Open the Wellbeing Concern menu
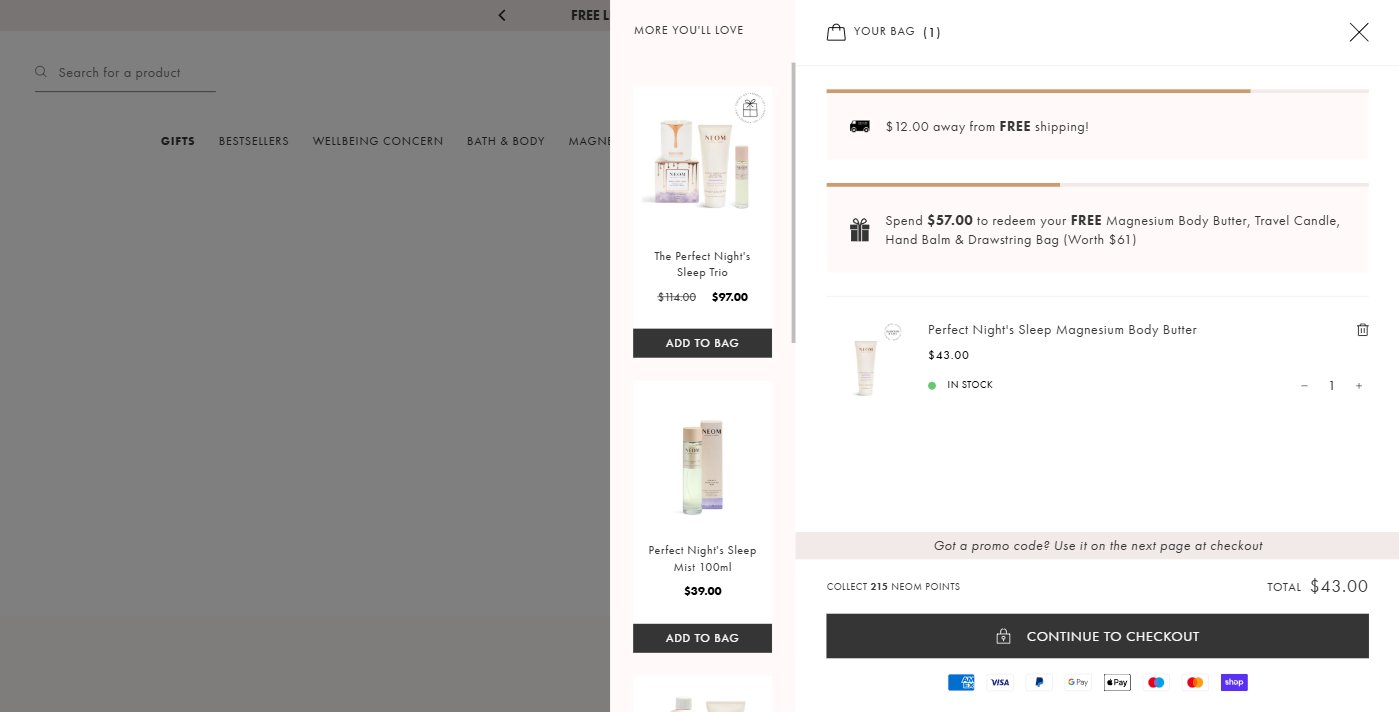The height and width of the screenshot is (712, 1399). (x=378, y=141)
